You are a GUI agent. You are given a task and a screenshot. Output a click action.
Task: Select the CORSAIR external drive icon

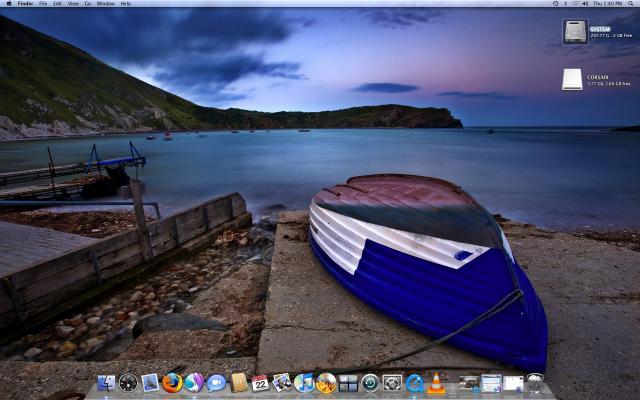pos(572,80)
